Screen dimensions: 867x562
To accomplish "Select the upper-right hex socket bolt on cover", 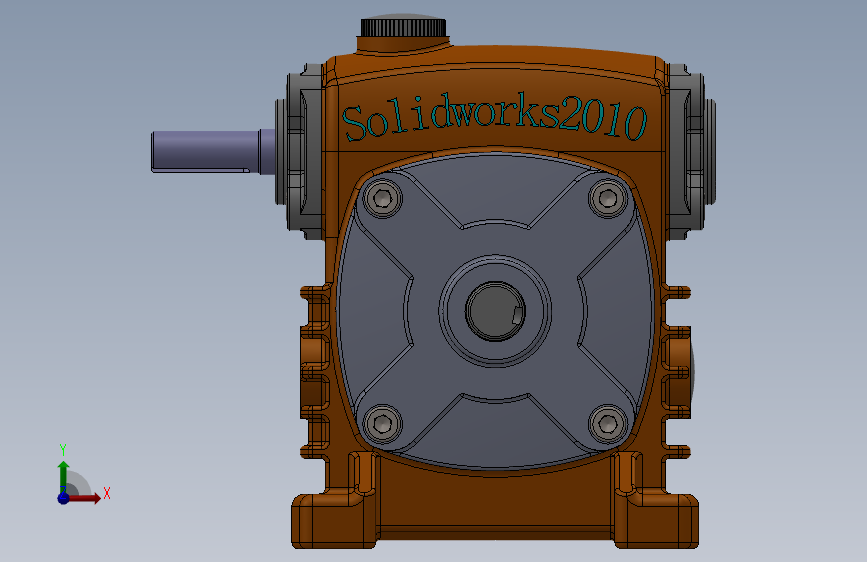I will coord(608,197).
